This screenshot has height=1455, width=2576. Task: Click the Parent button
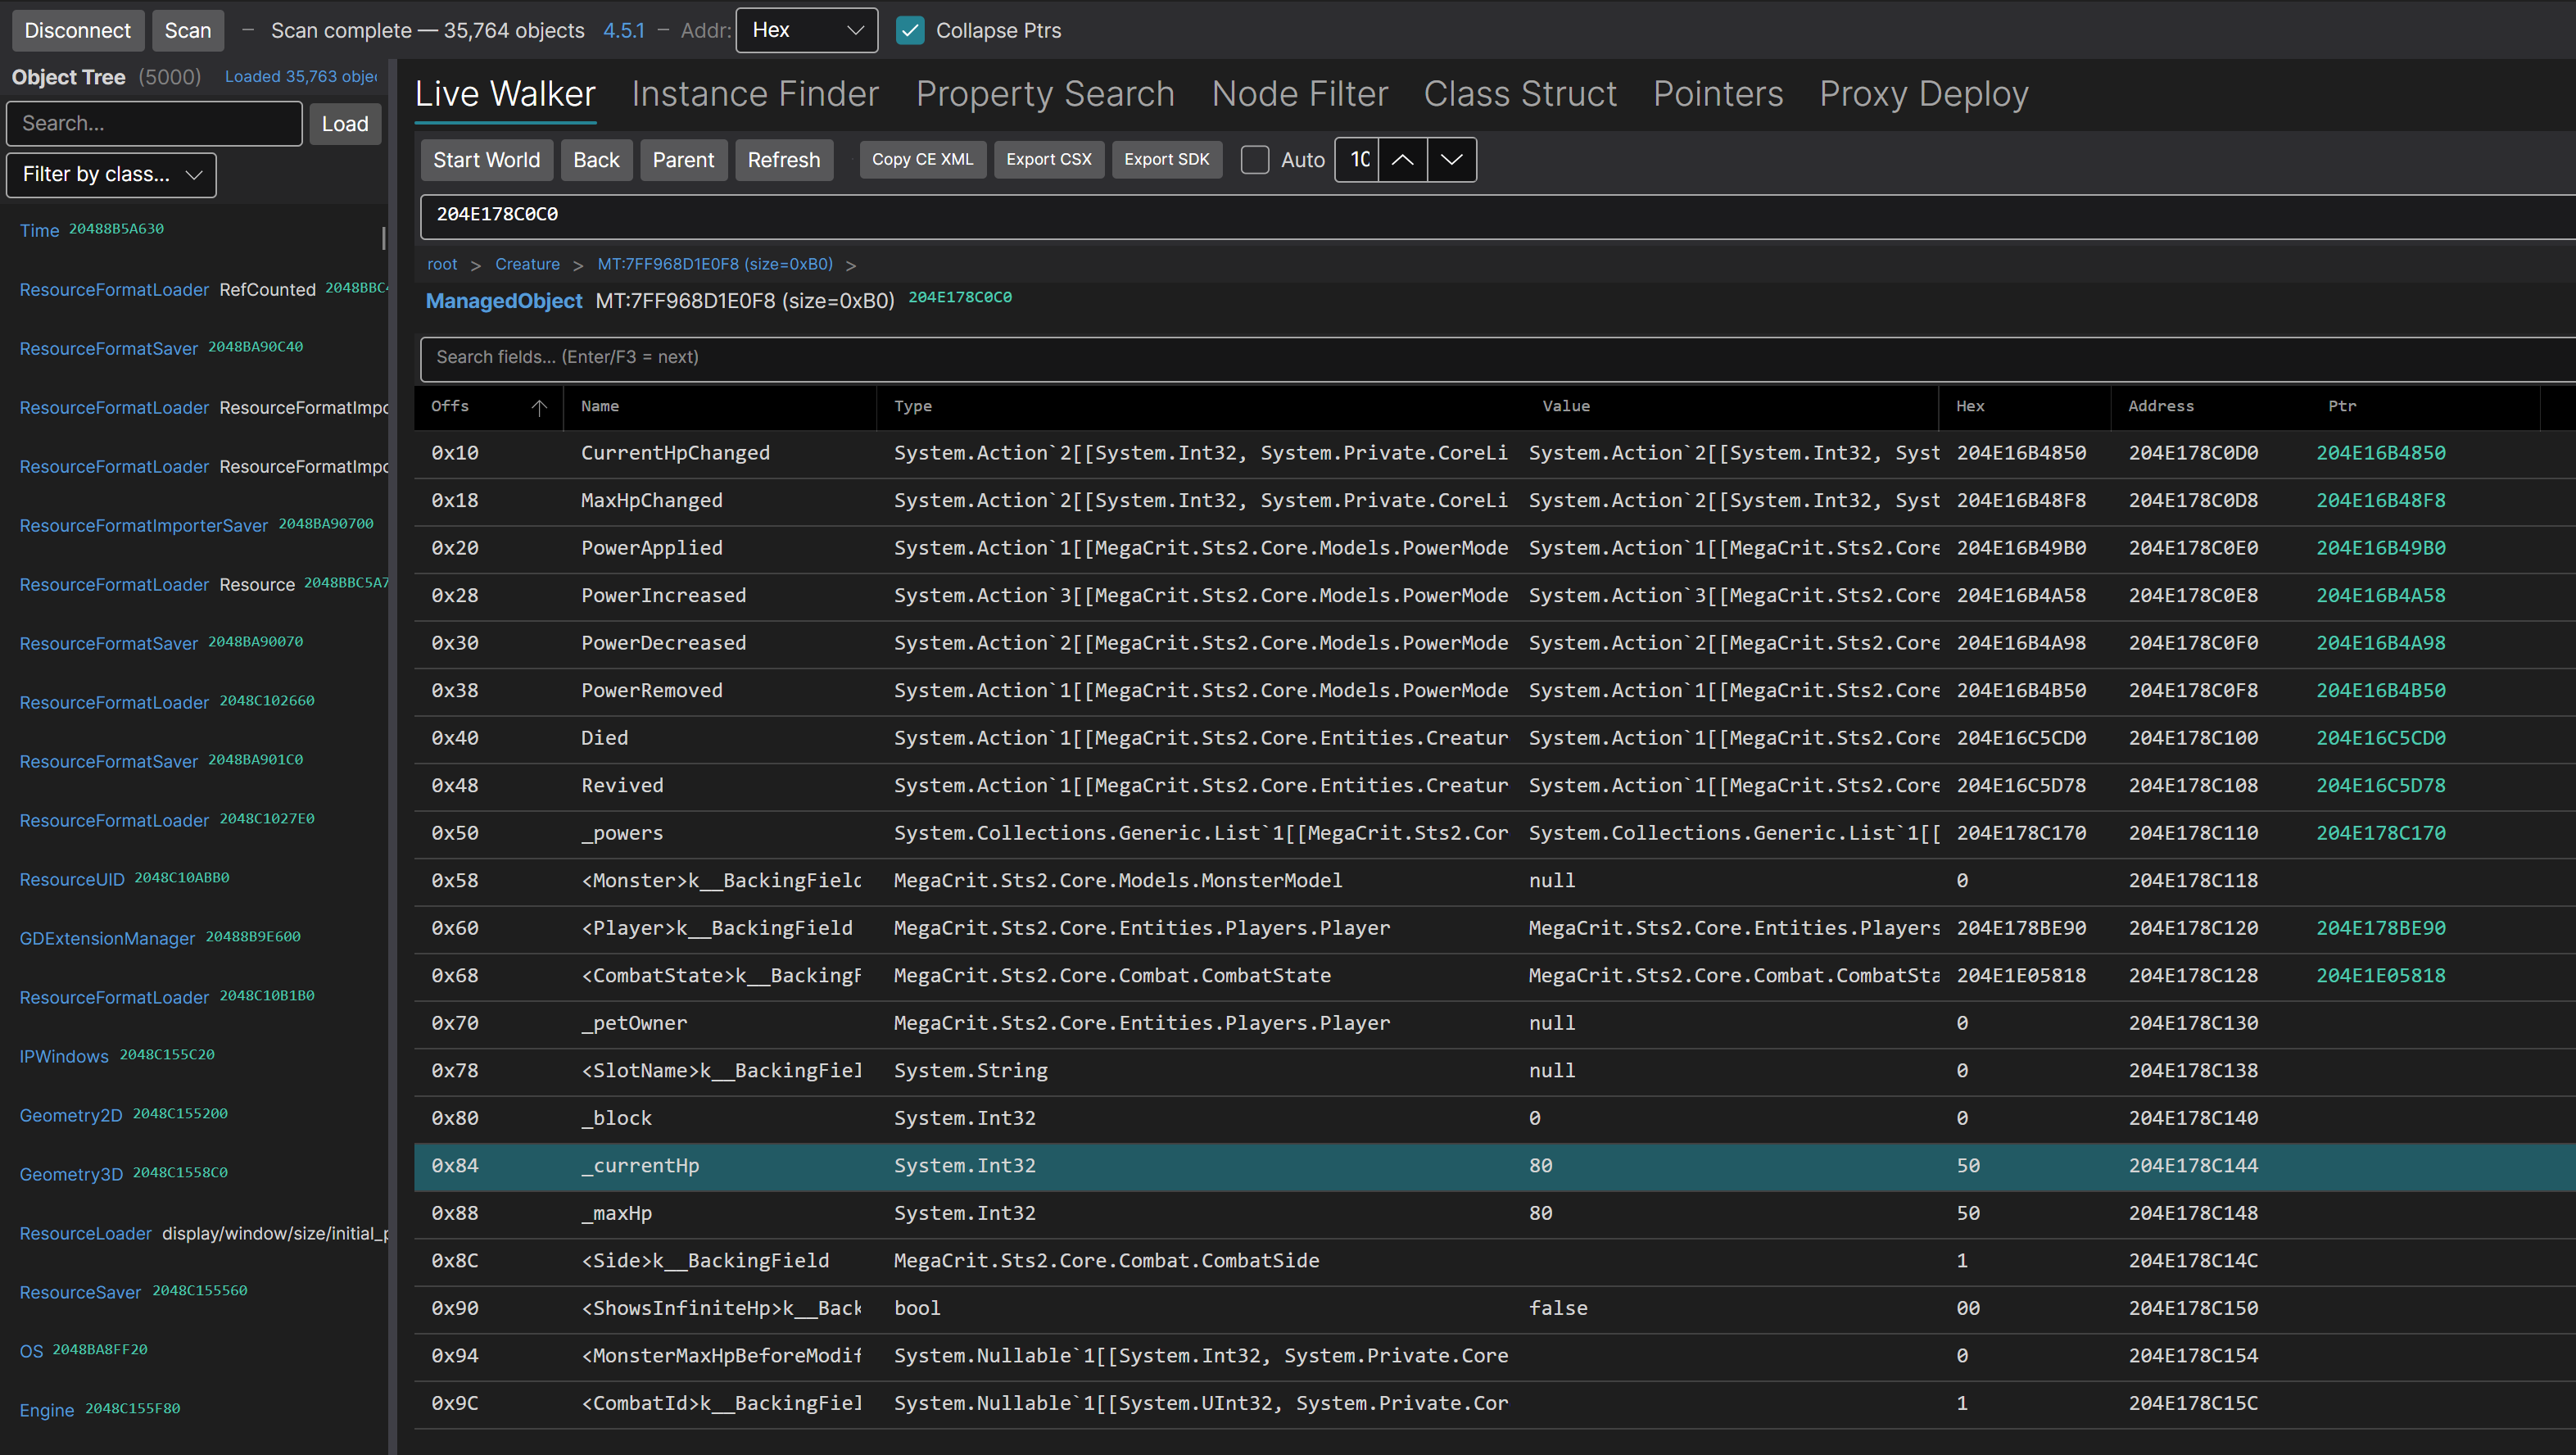tap(683, 160)
